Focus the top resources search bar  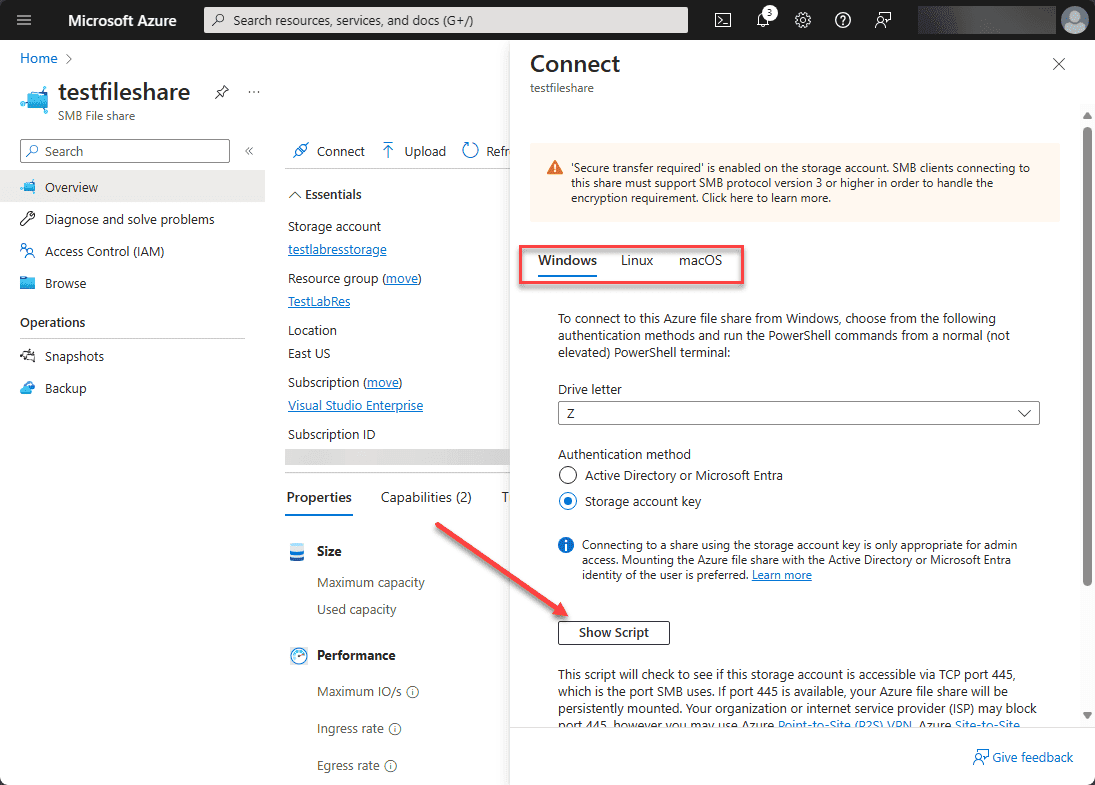click(x=446, y=20)
